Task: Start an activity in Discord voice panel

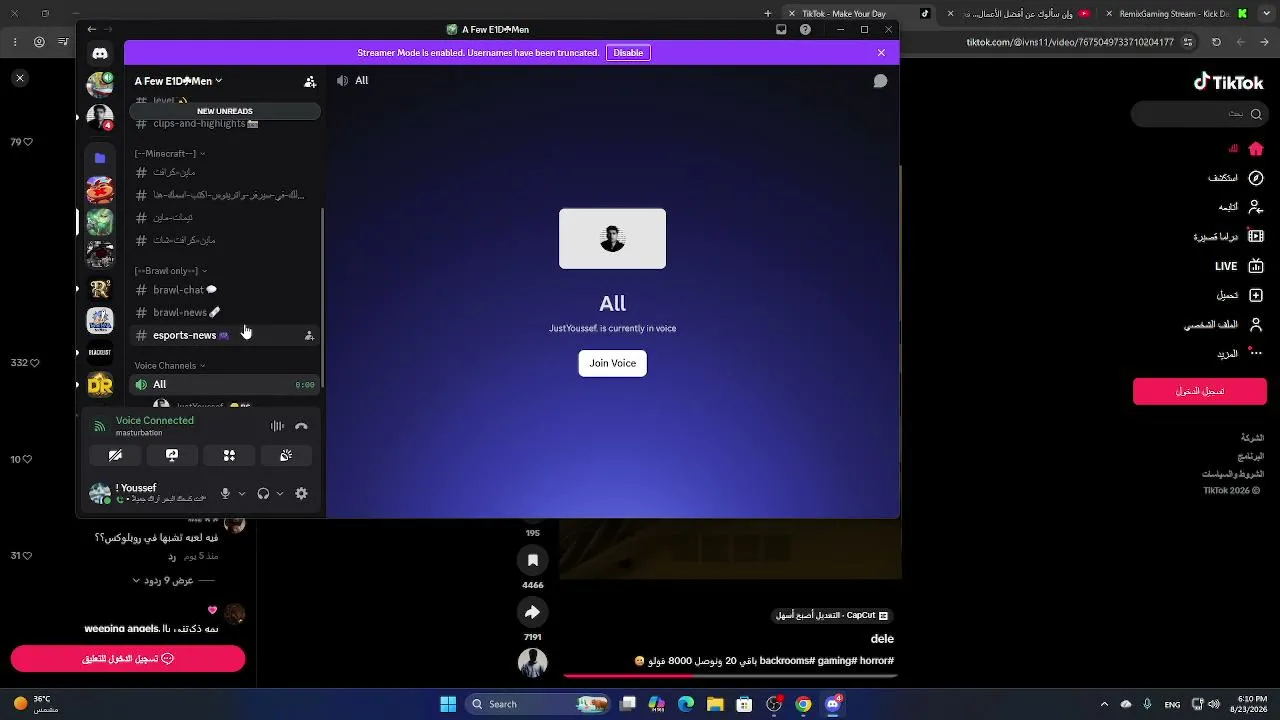Action: click(x=229, y=456)
